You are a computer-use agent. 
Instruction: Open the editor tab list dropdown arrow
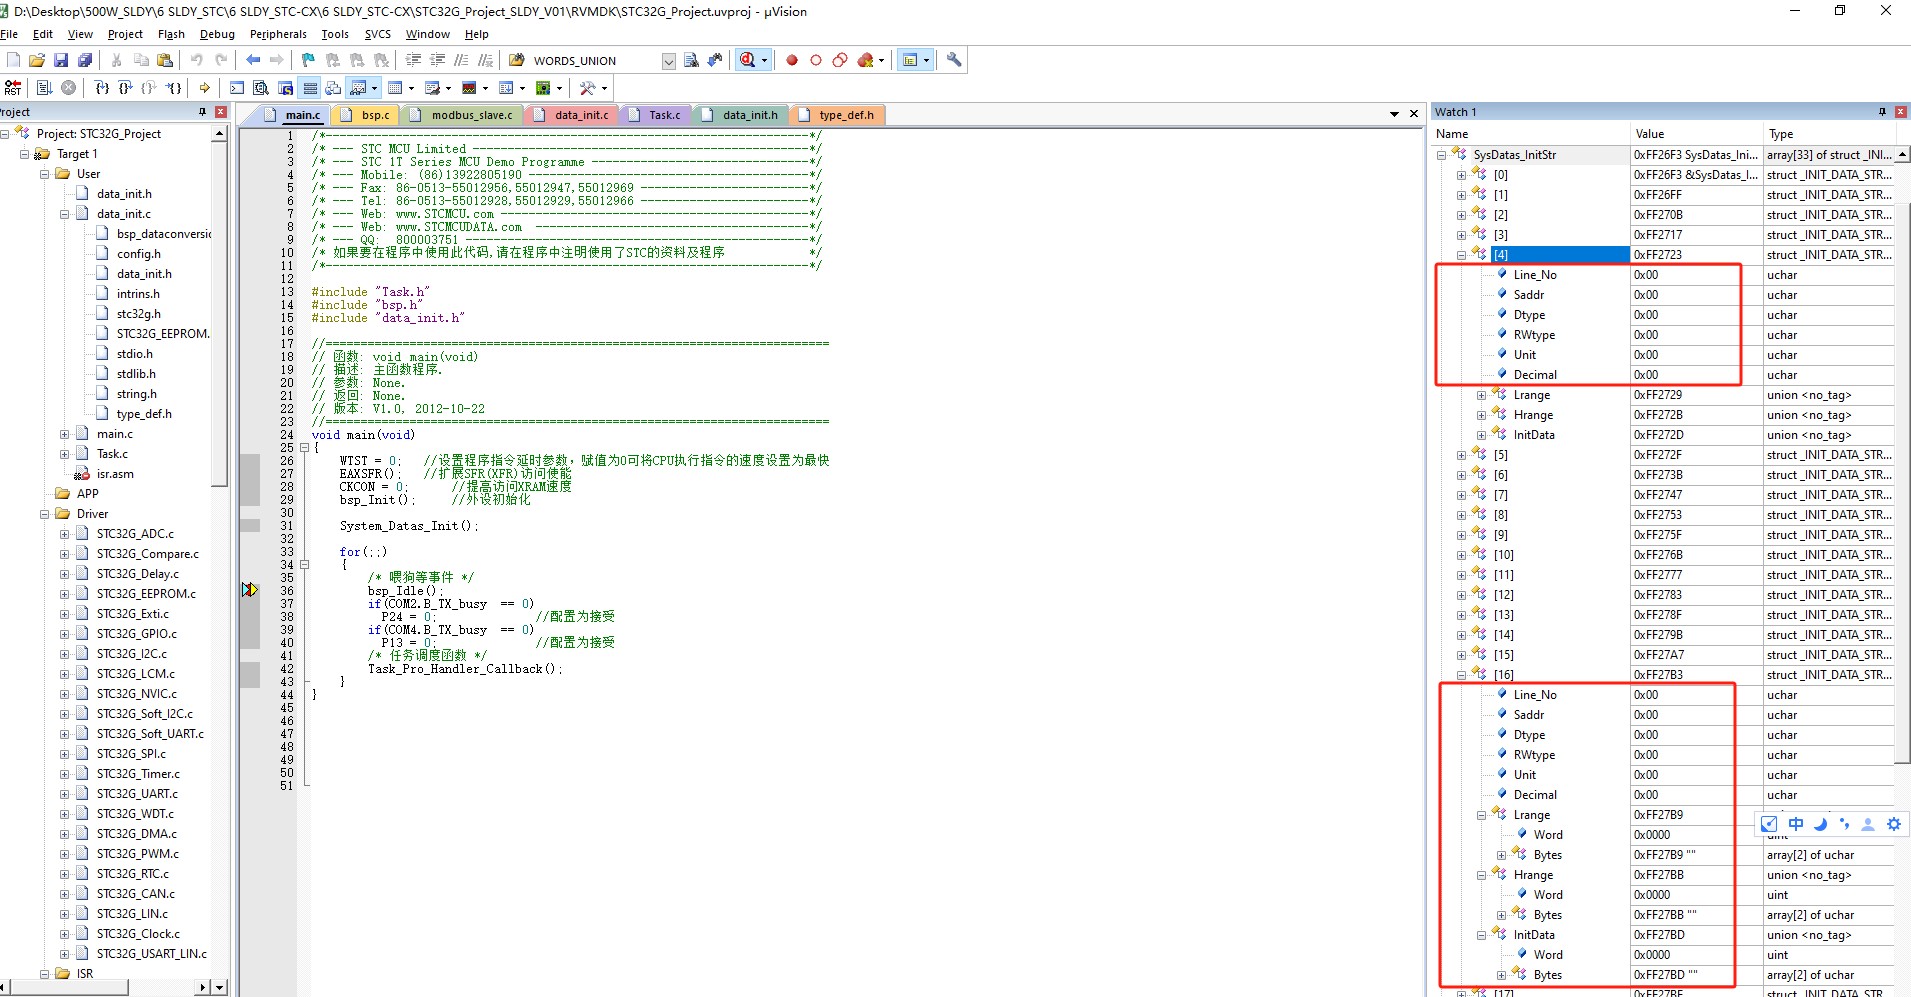pos(1394,114)
